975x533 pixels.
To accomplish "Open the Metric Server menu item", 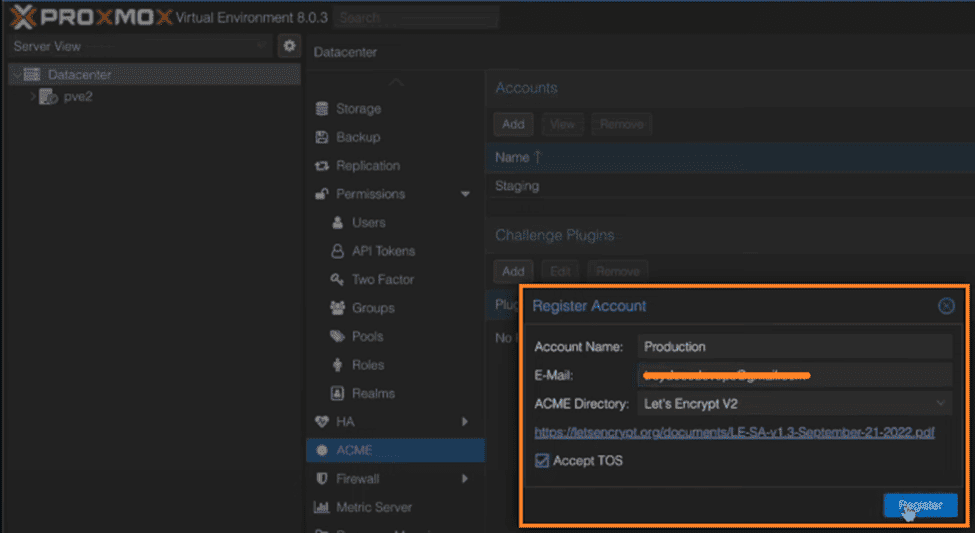I will click(x=395, y=508).
